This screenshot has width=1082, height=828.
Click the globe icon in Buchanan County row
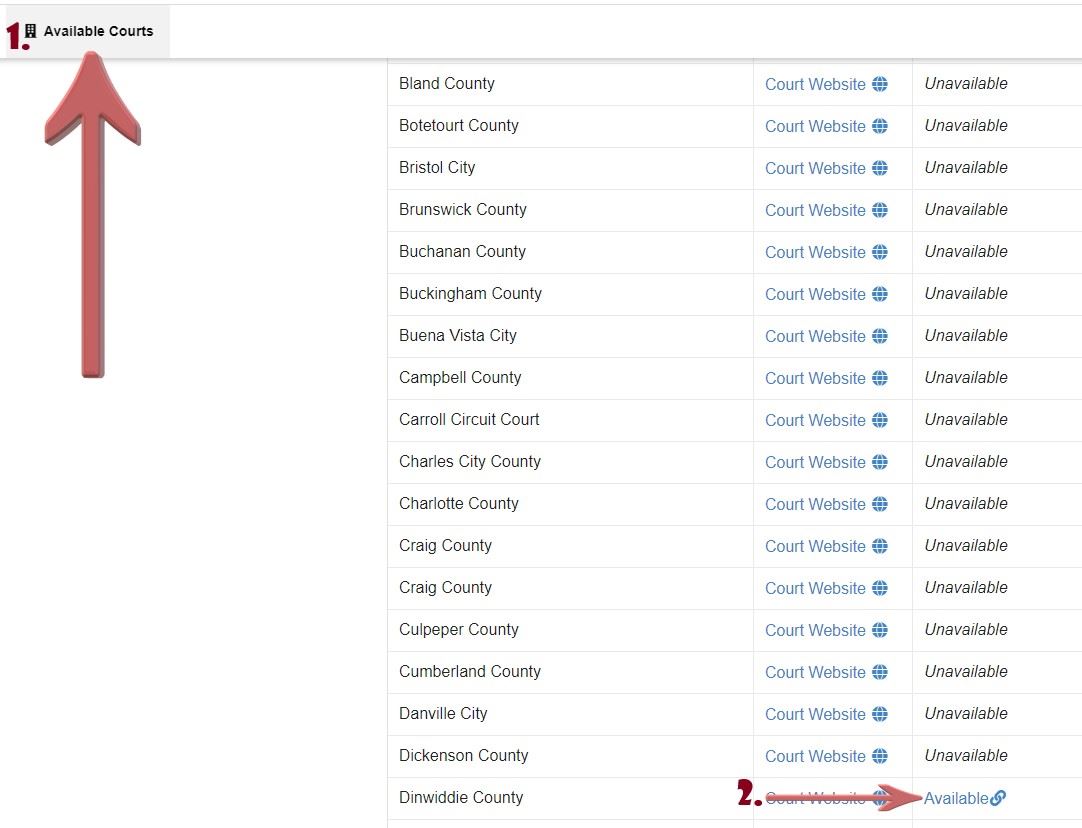(x=879, y=252)
